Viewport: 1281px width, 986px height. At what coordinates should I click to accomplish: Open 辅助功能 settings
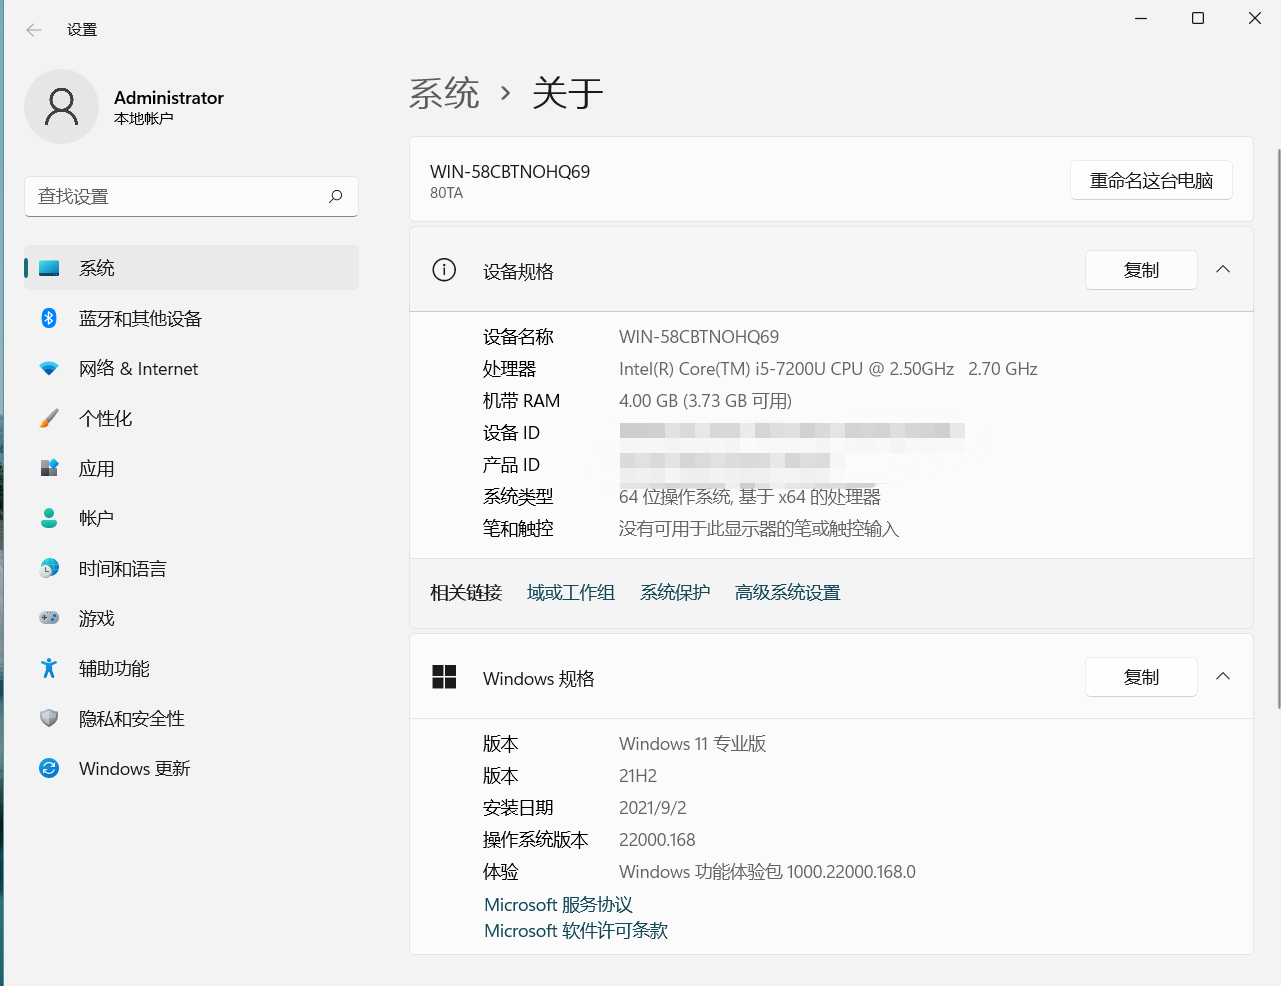pos(191,668)
